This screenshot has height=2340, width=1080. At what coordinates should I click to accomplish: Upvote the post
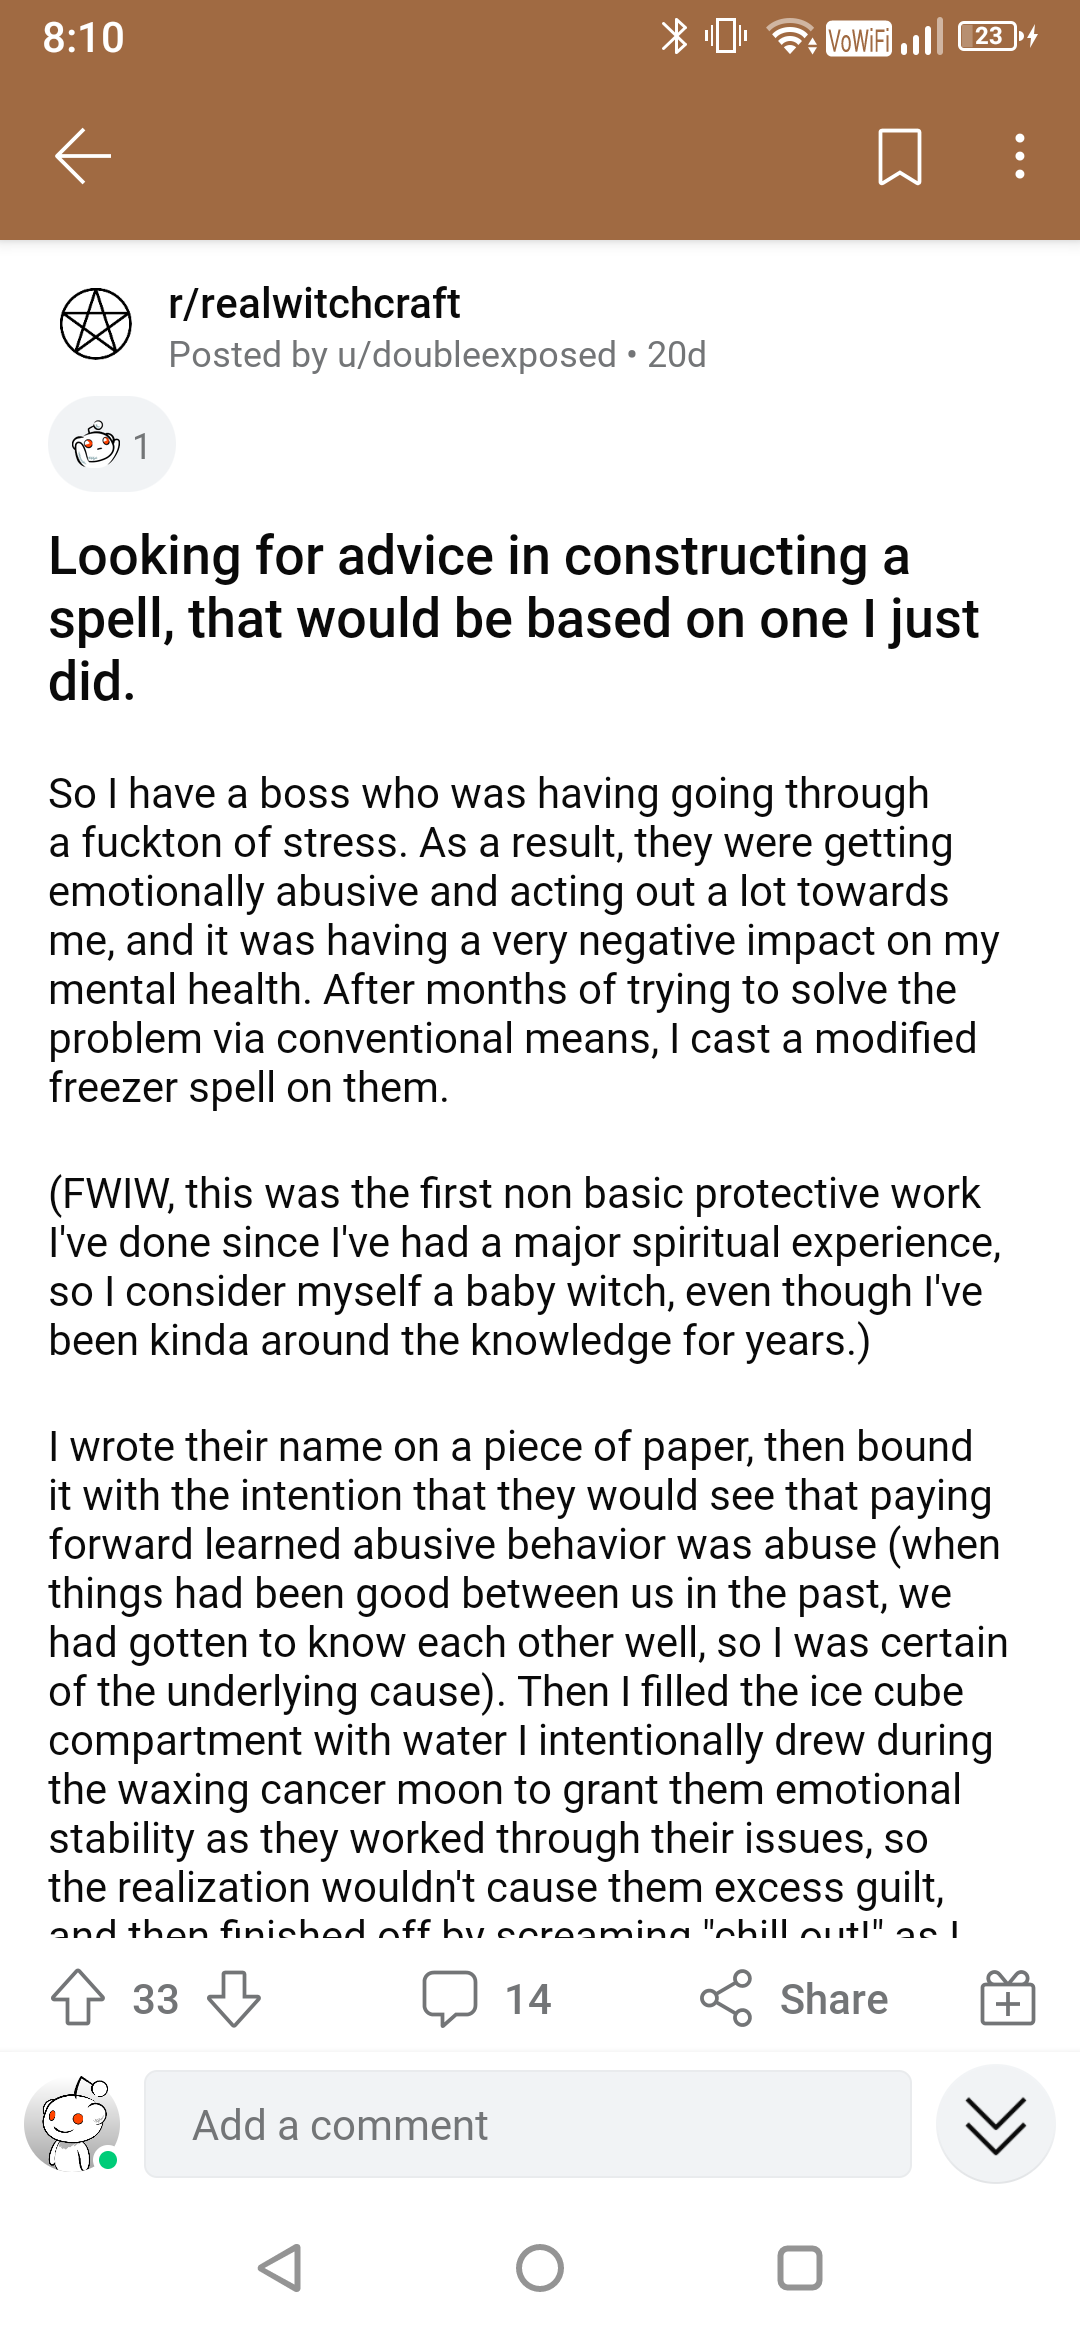pos(78,1999)
